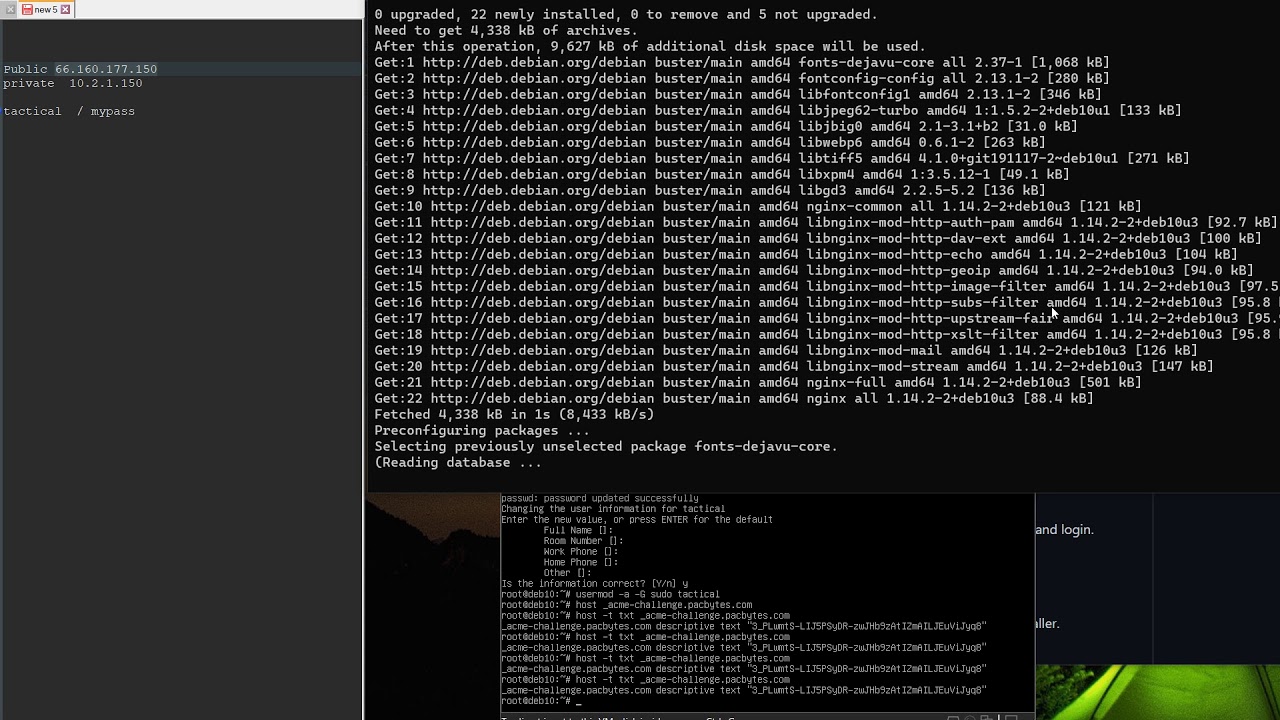Click the 'Get:19' libnginx-mod-mail line

click(786, 350)
